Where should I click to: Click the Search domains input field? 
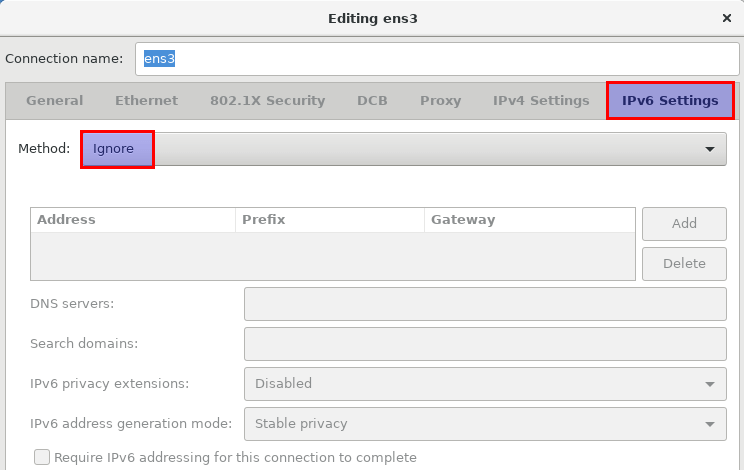tap(485, 344)
